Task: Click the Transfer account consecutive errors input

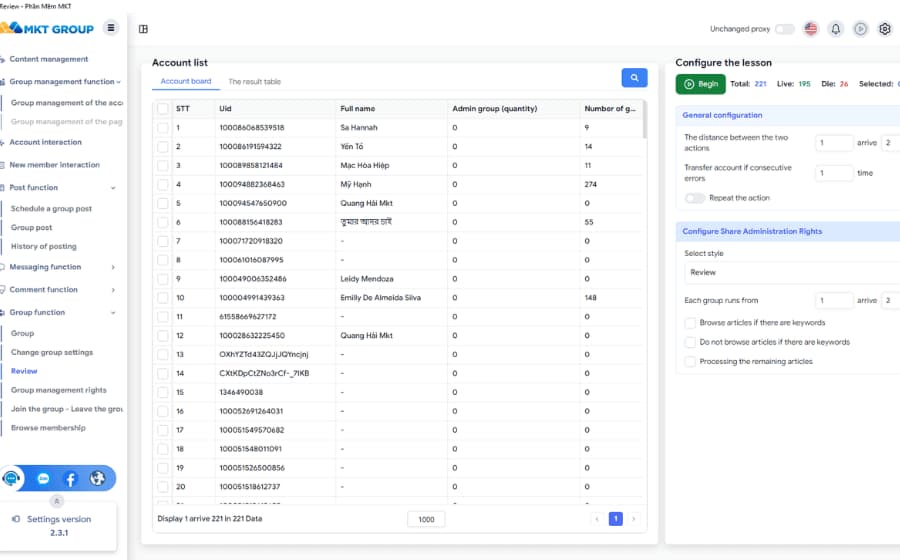Action: [x=834, y=173]
